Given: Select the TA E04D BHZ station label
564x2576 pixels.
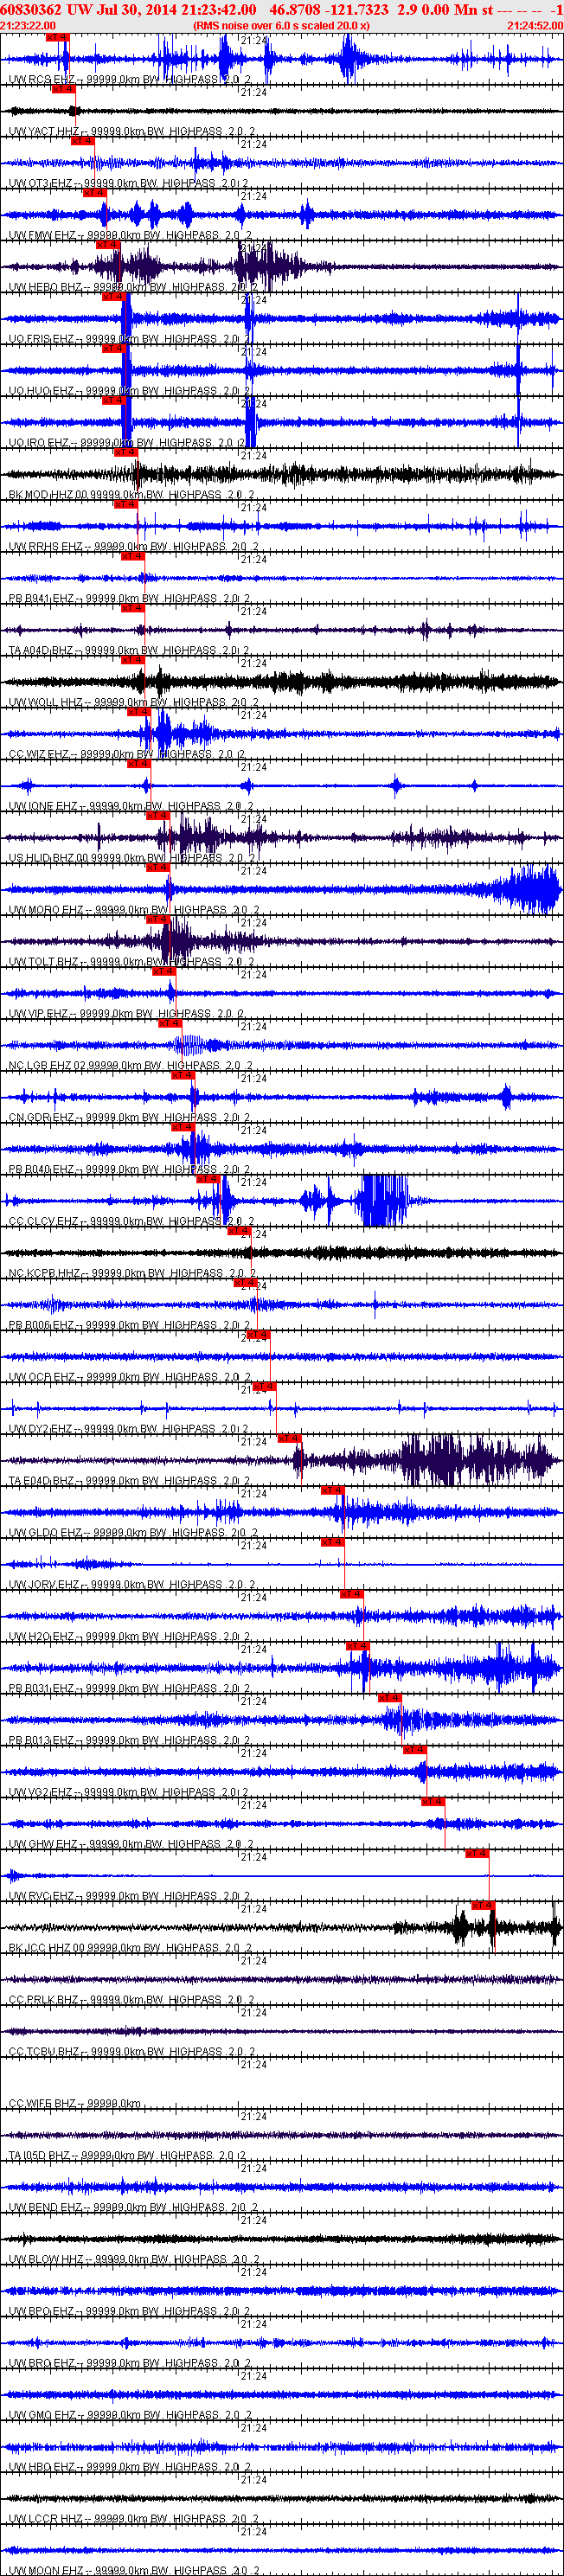Looking at the screenshot, I should click(x=129, y=1481).
